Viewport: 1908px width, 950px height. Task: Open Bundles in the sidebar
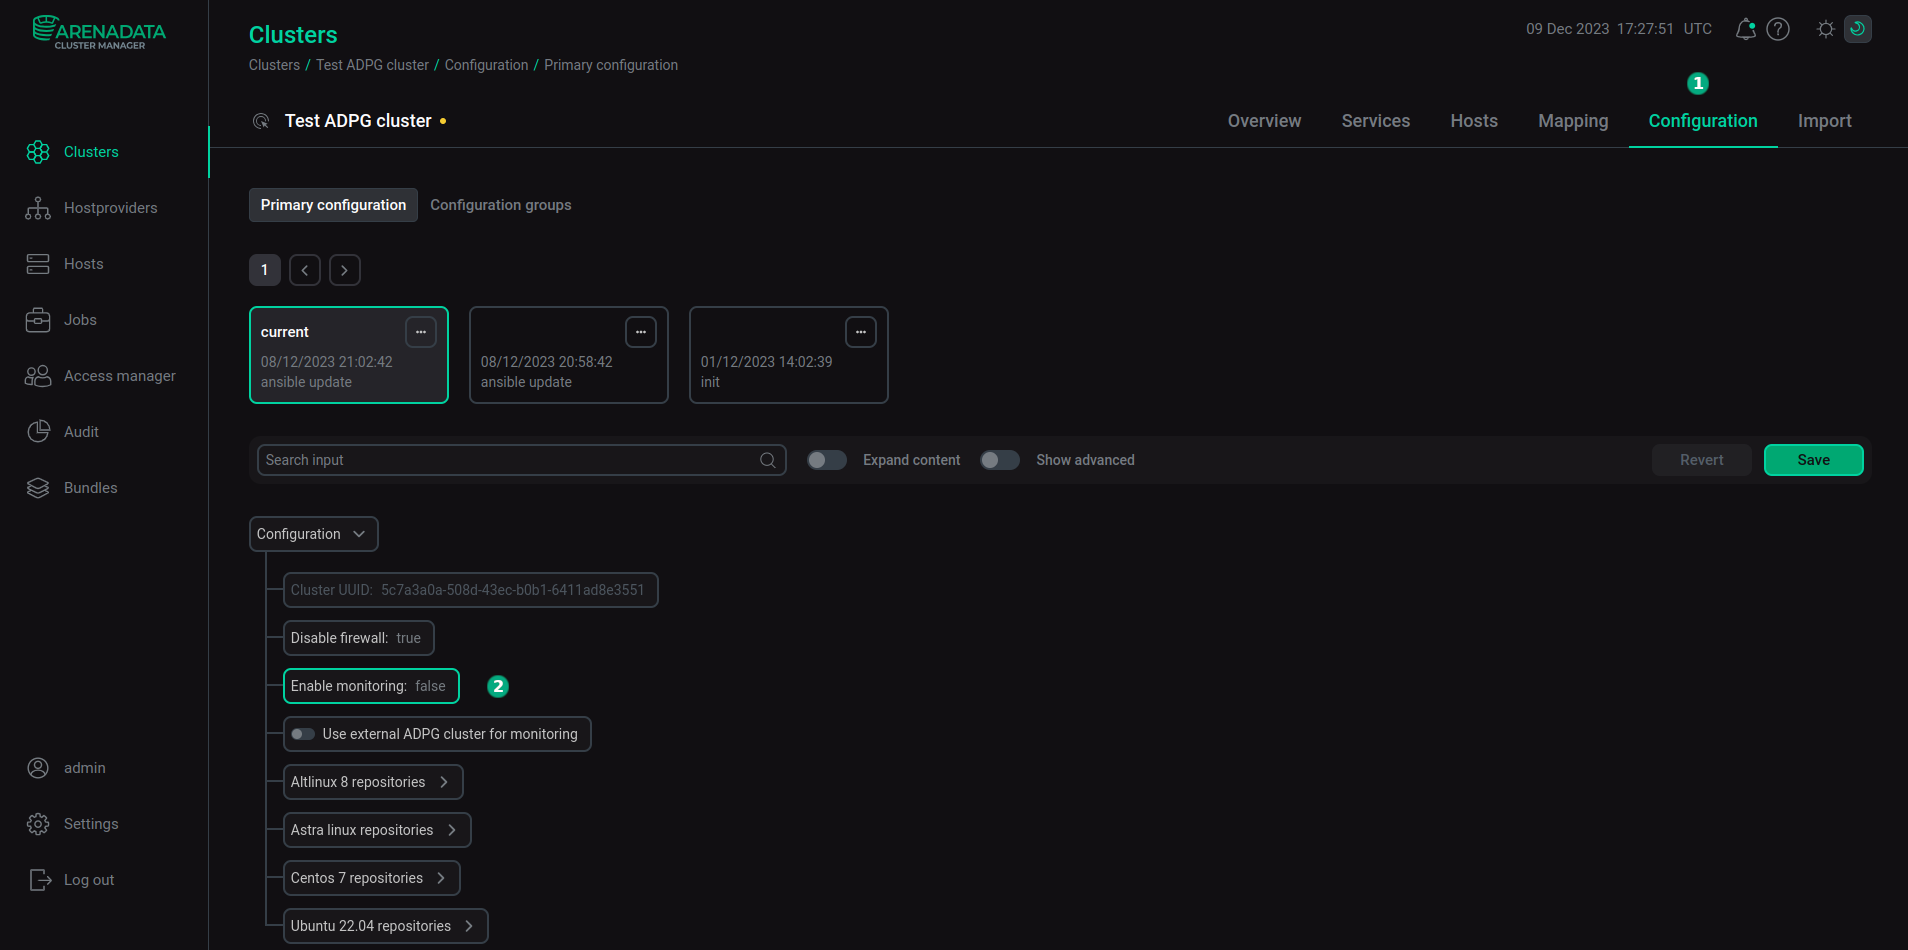[91, 488]
